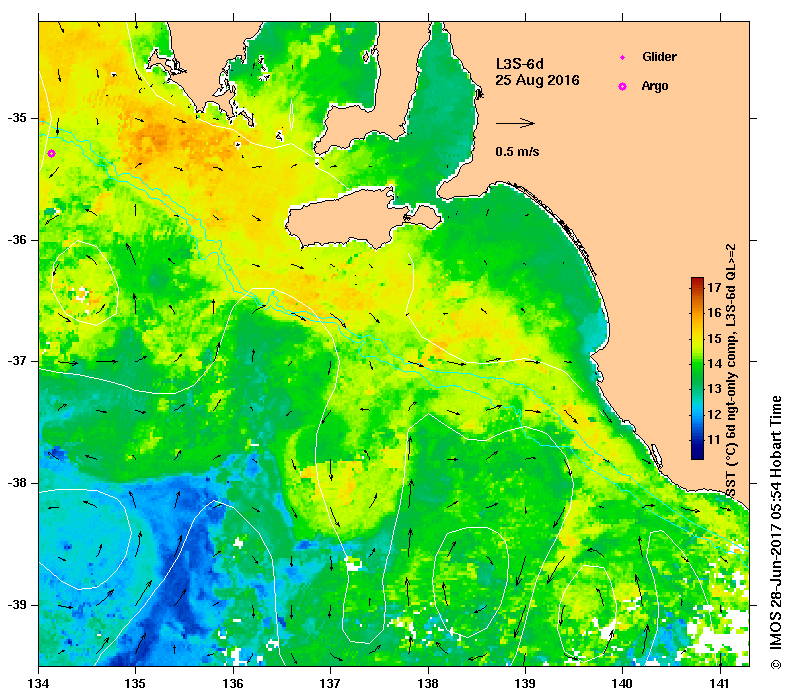Click the colorbar value 13
This screenshot has height=700, width=791.
click(714, 389)
